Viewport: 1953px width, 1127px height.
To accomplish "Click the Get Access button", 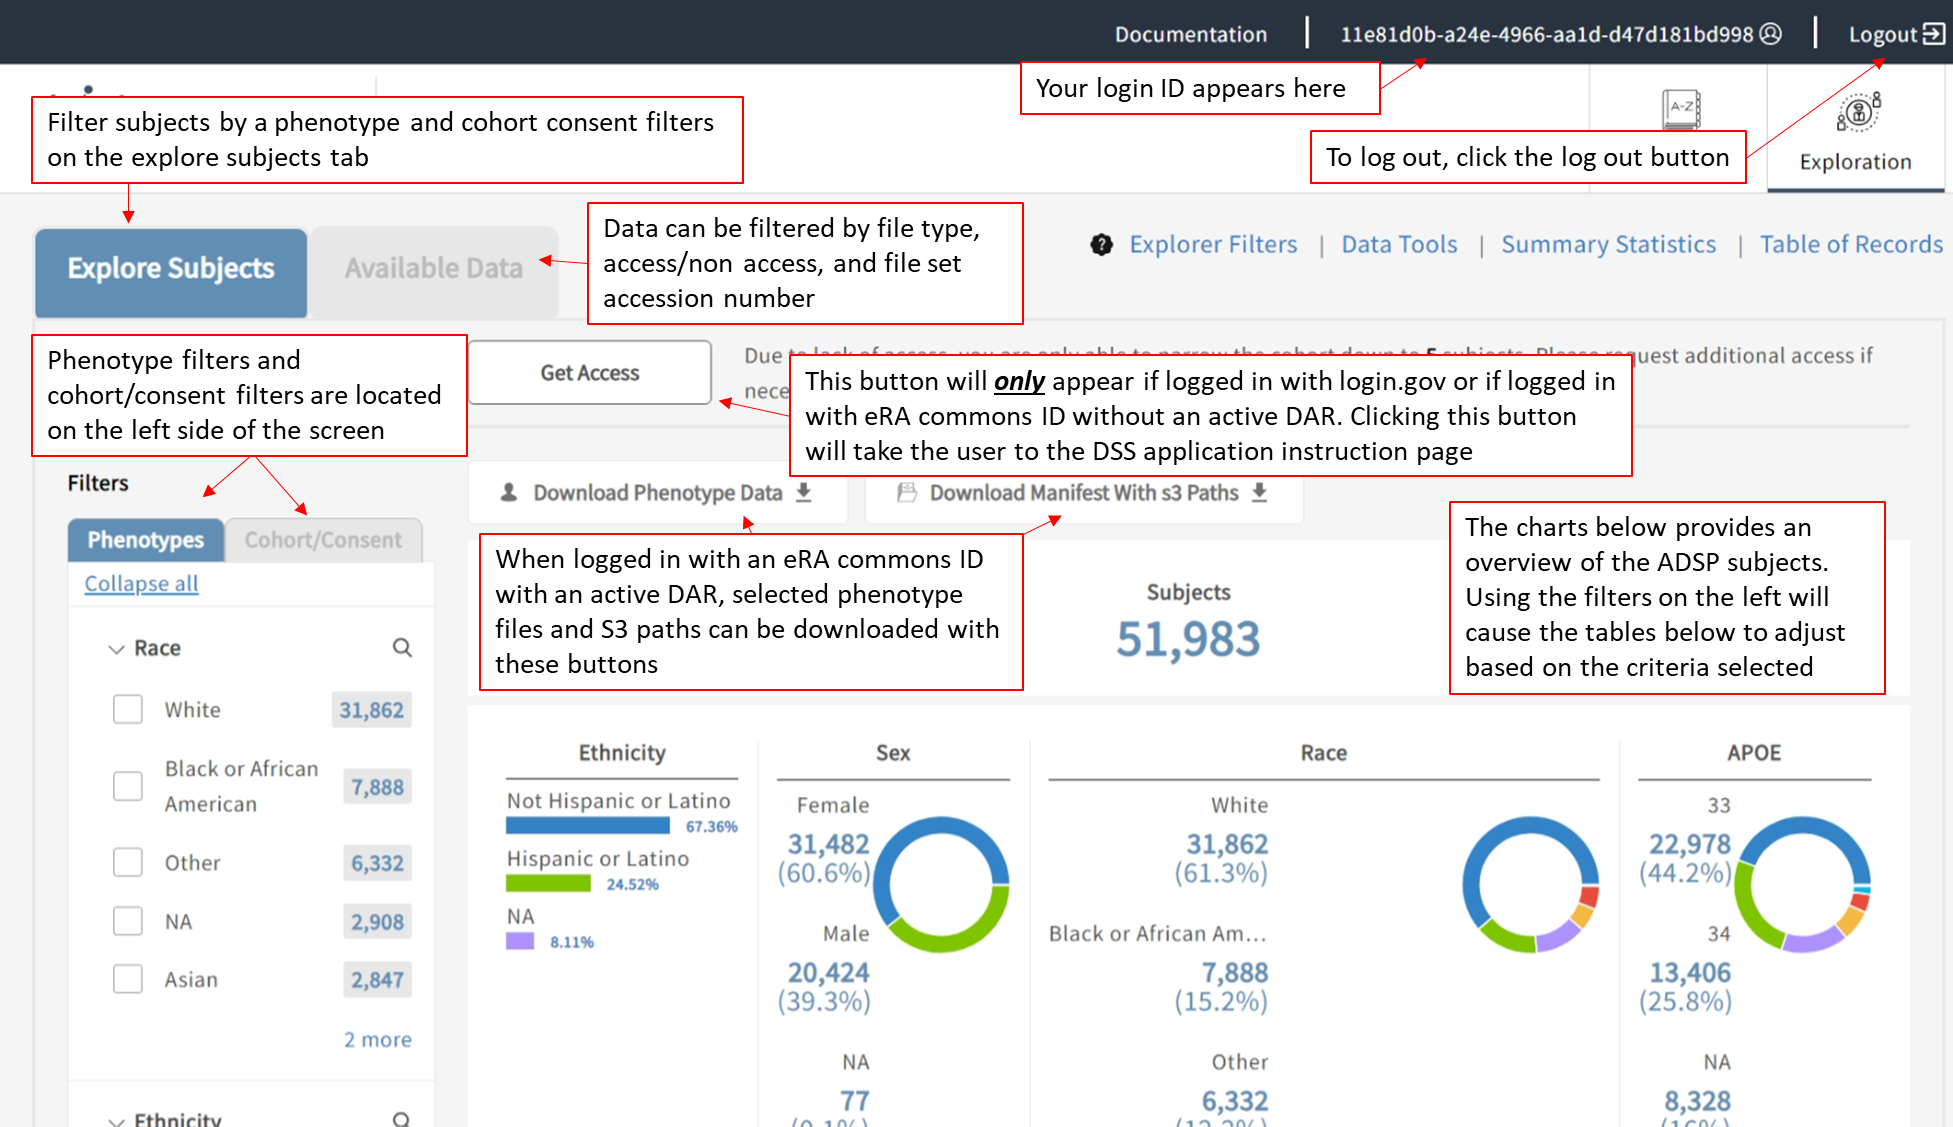I will pyautogui.click(x=589, y=373).
